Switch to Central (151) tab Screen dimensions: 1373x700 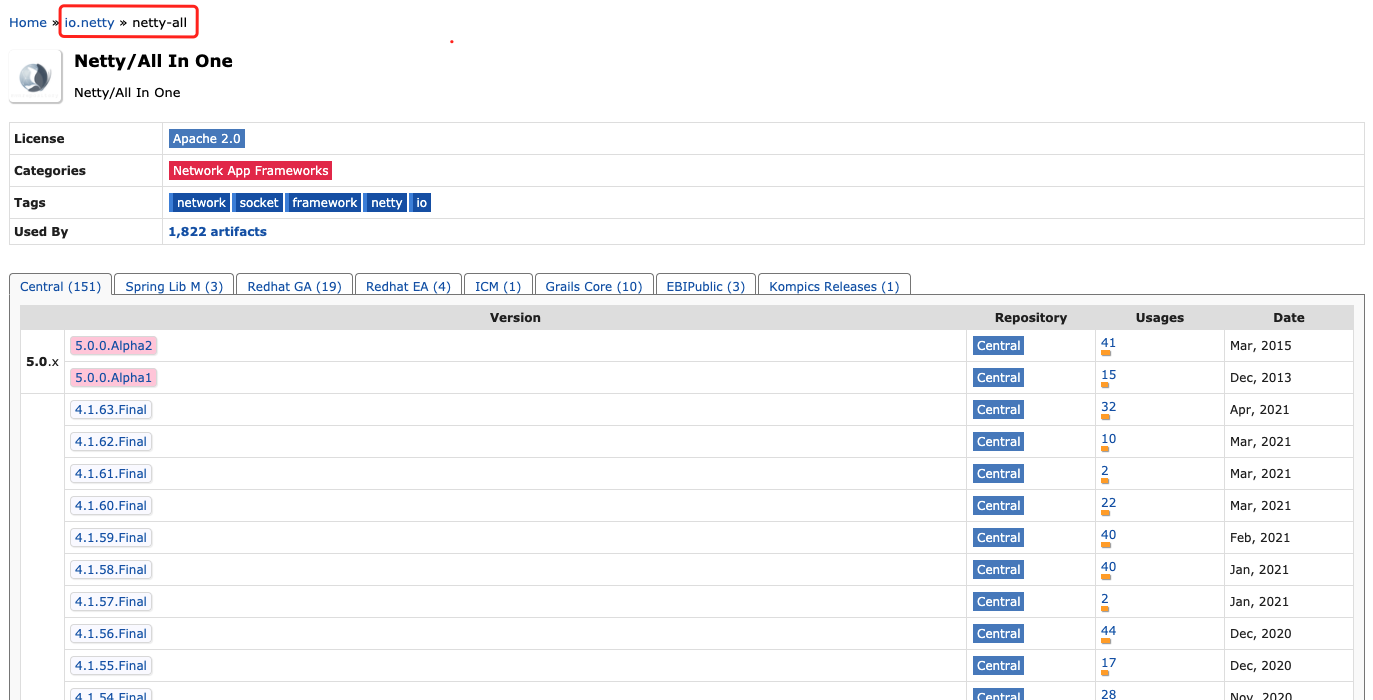60,286
